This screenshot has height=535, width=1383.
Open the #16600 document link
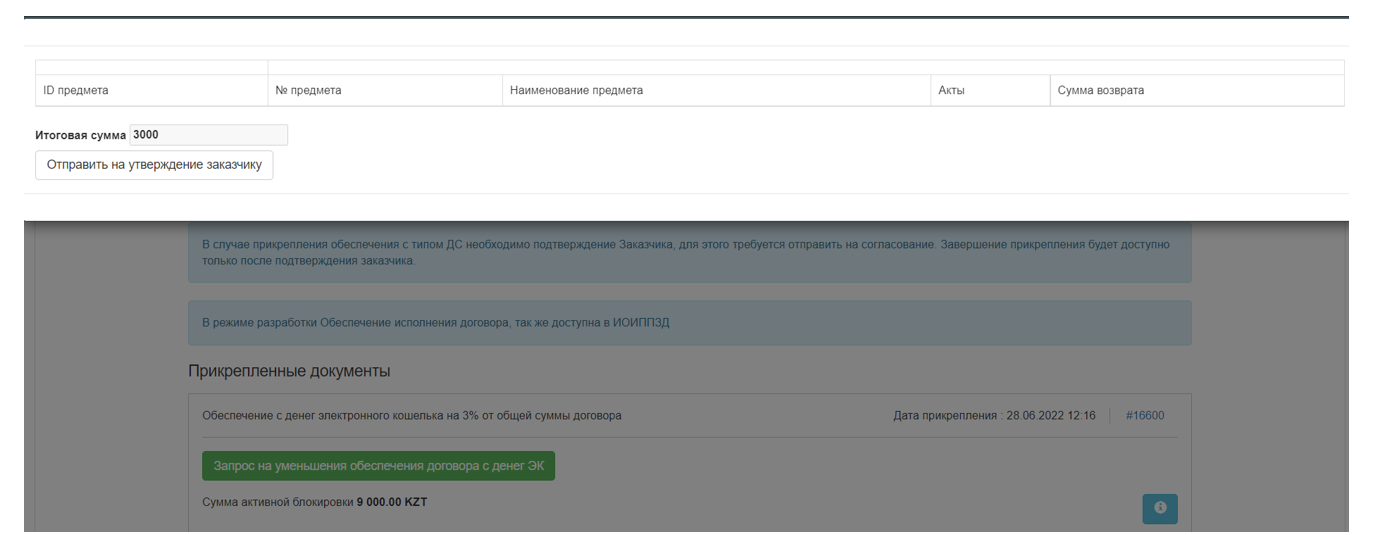click(x=1144, y=415)
